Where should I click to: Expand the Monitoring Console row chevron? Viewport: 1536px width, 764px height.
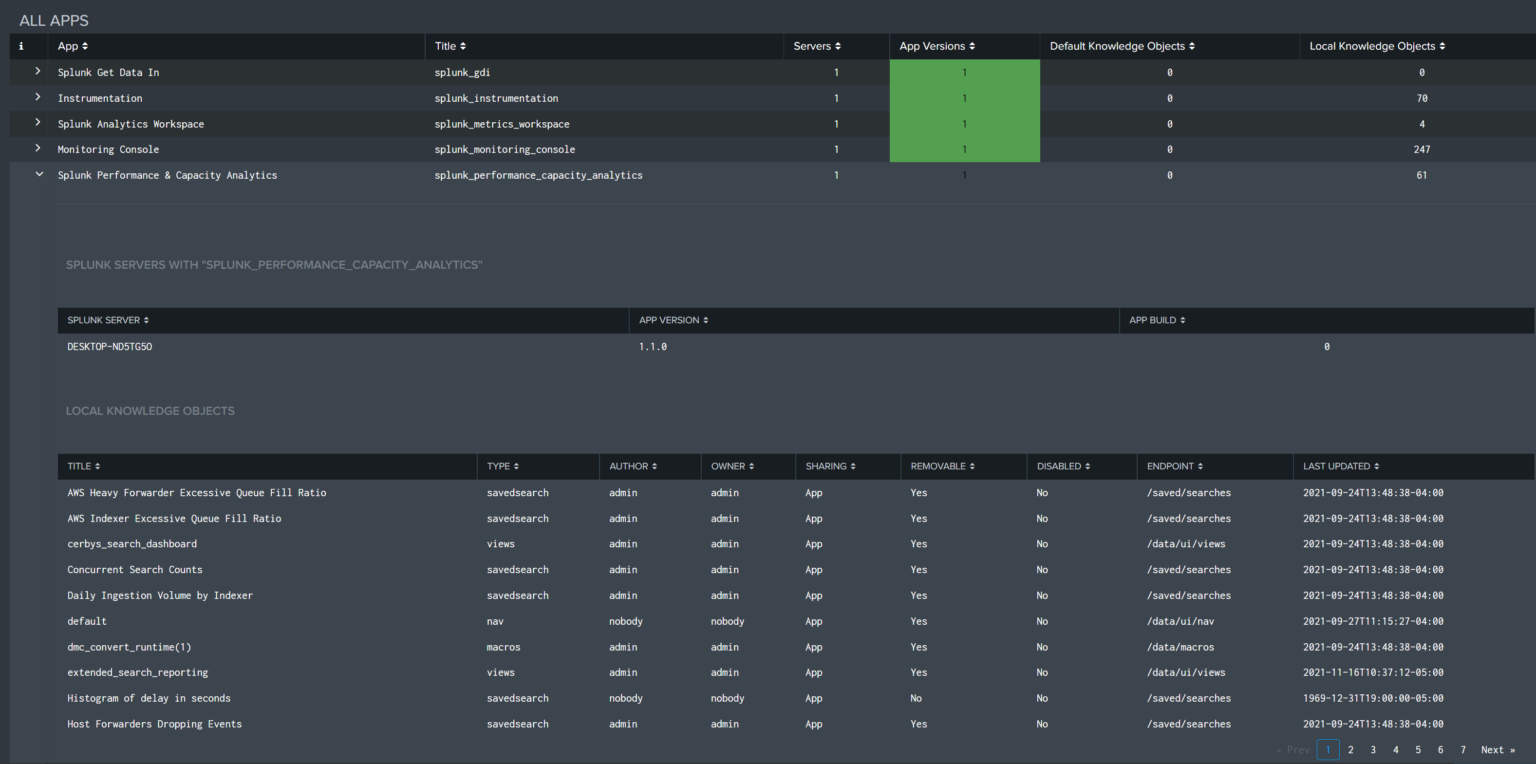click(38, 149)
